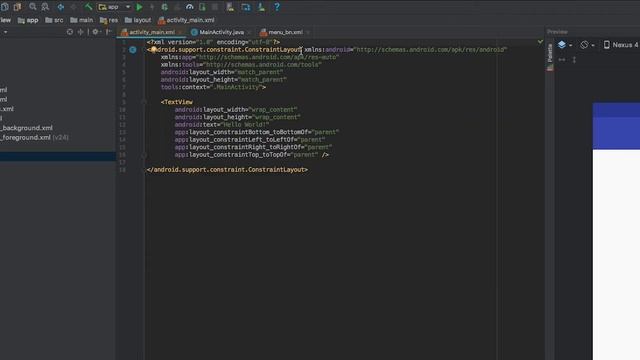Click the Design Surface layers icon
Image resolution: width=640 pixels, height=360 pixels.
click(x=562, y=45)
